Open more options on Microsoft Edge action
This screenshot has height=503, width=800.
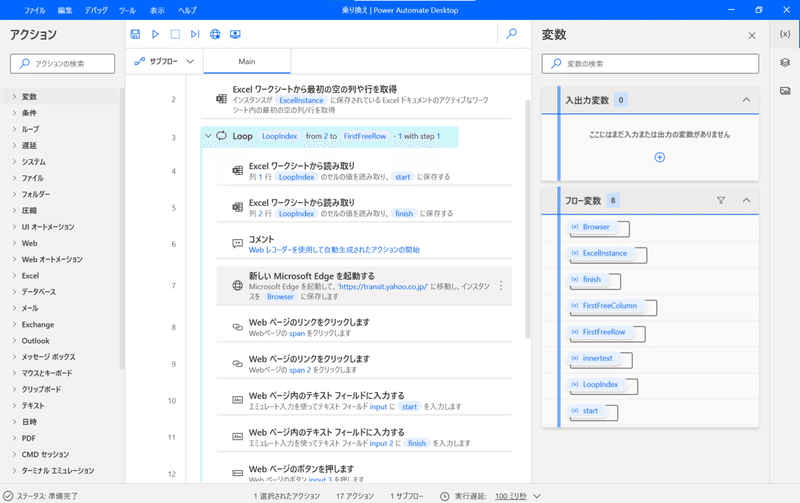coord(501,286)
